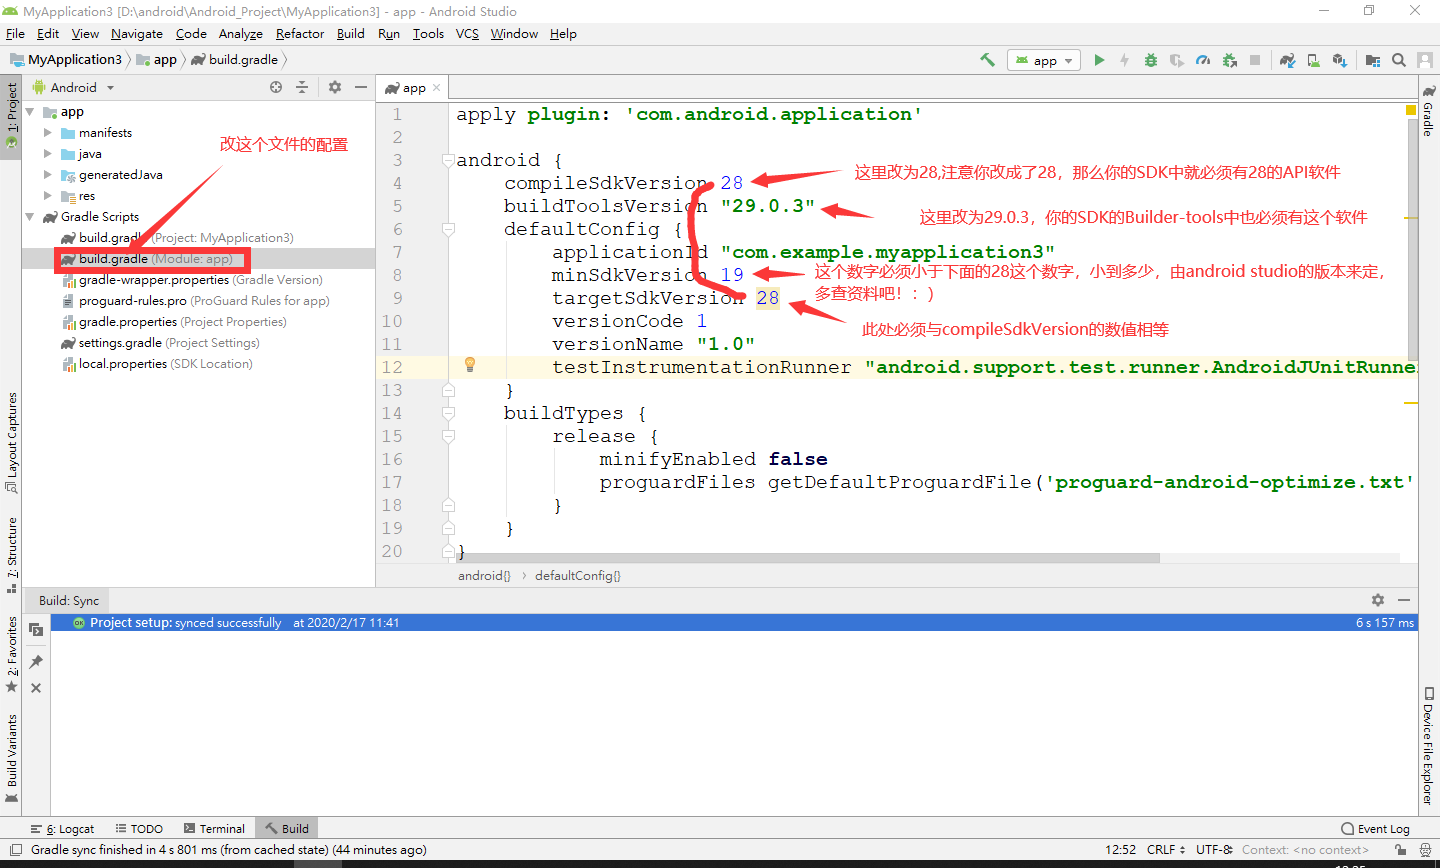Click the Apply Changes lightning icon
This screenshot has height=868, width=1440.
1125,60
